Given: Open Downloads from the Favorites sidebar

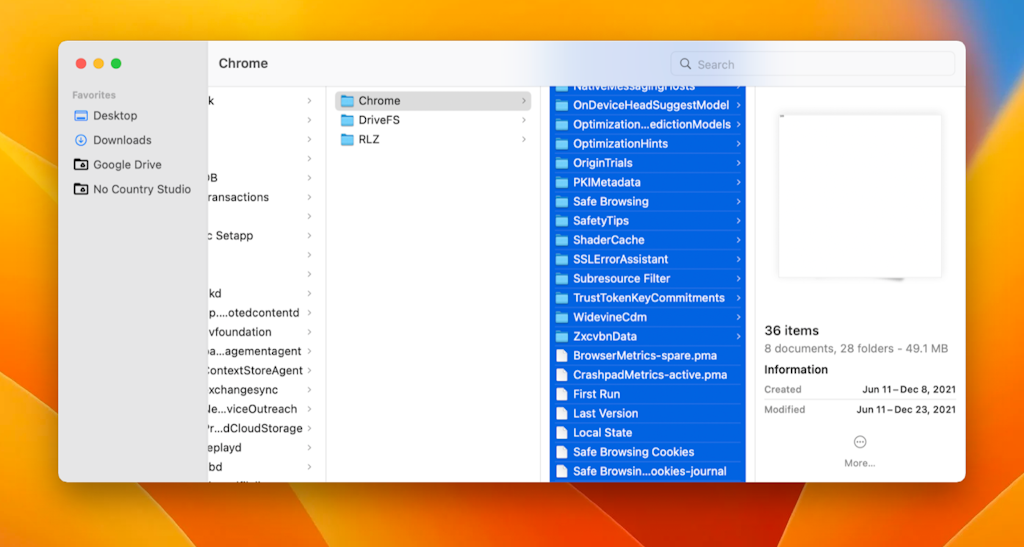Looking at the screenshot, I should pyautogui.click(x=122, y=140).
